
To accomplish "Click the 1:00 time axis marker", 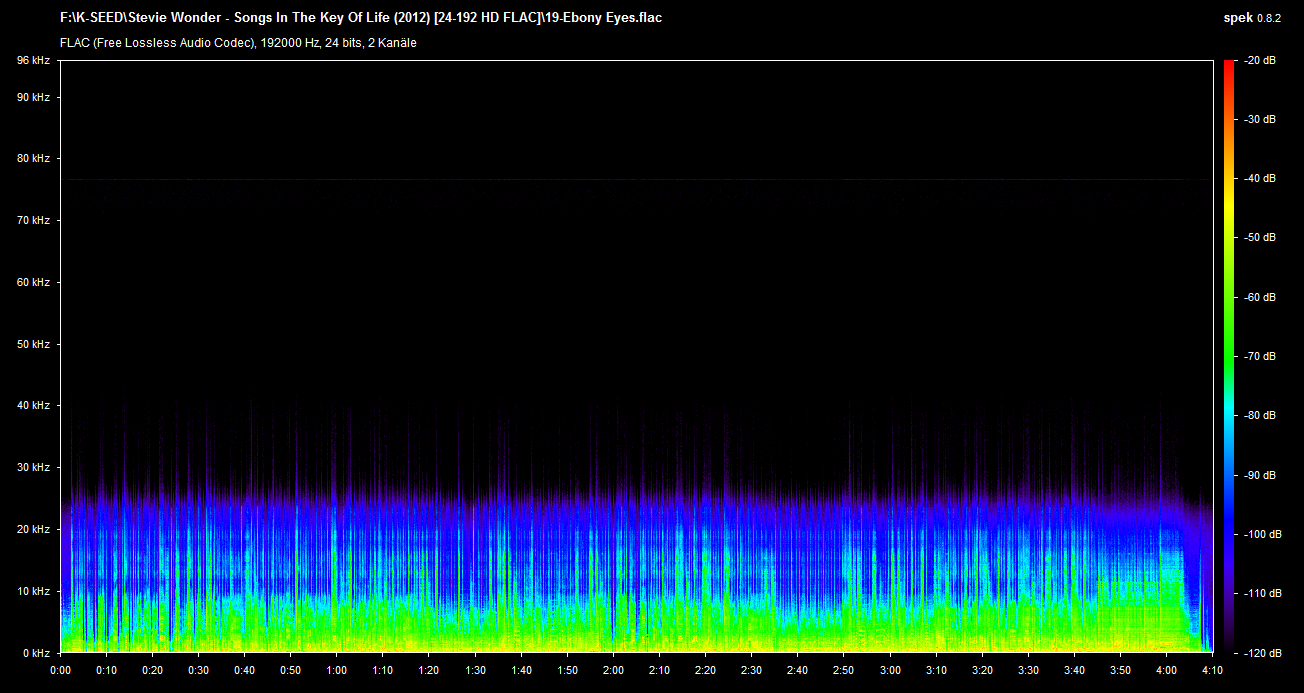I will (337, 670).
